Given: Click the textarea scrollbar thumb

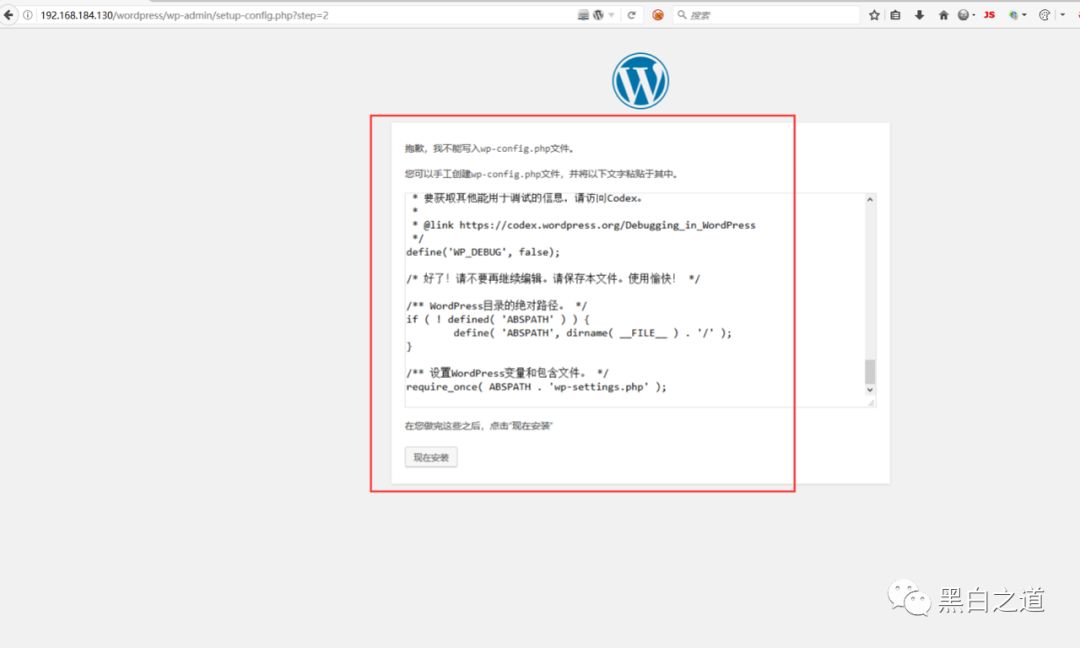Looking at the screenshot, I should (870, 371).
